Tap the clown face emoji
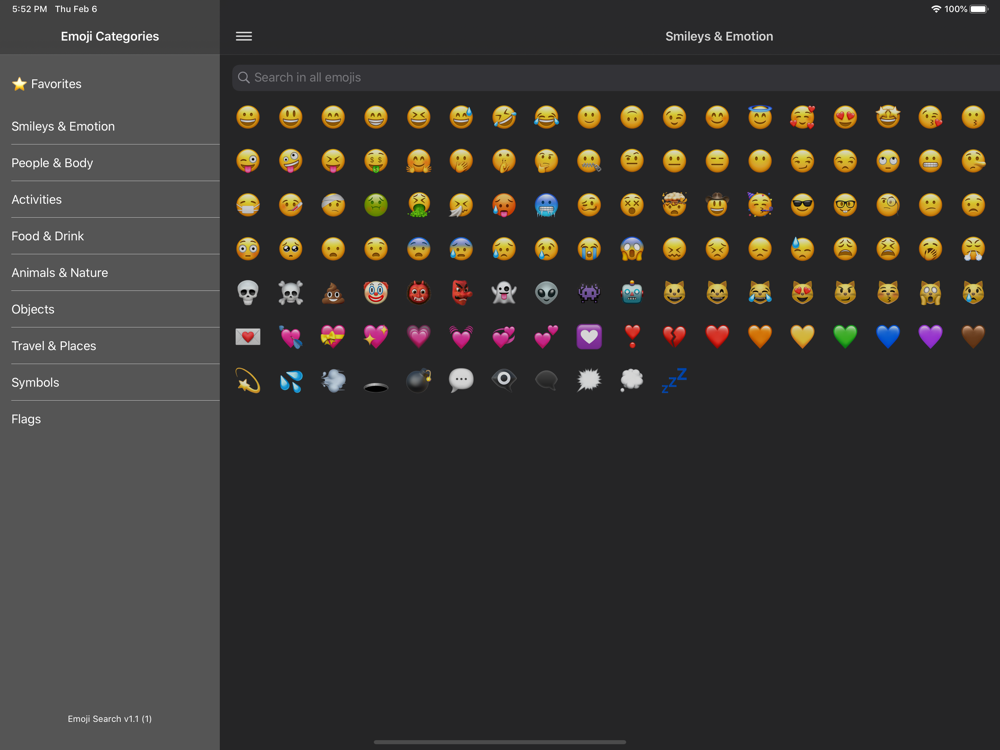Screen dimensions: 1000x750 (x=376, y=293)
